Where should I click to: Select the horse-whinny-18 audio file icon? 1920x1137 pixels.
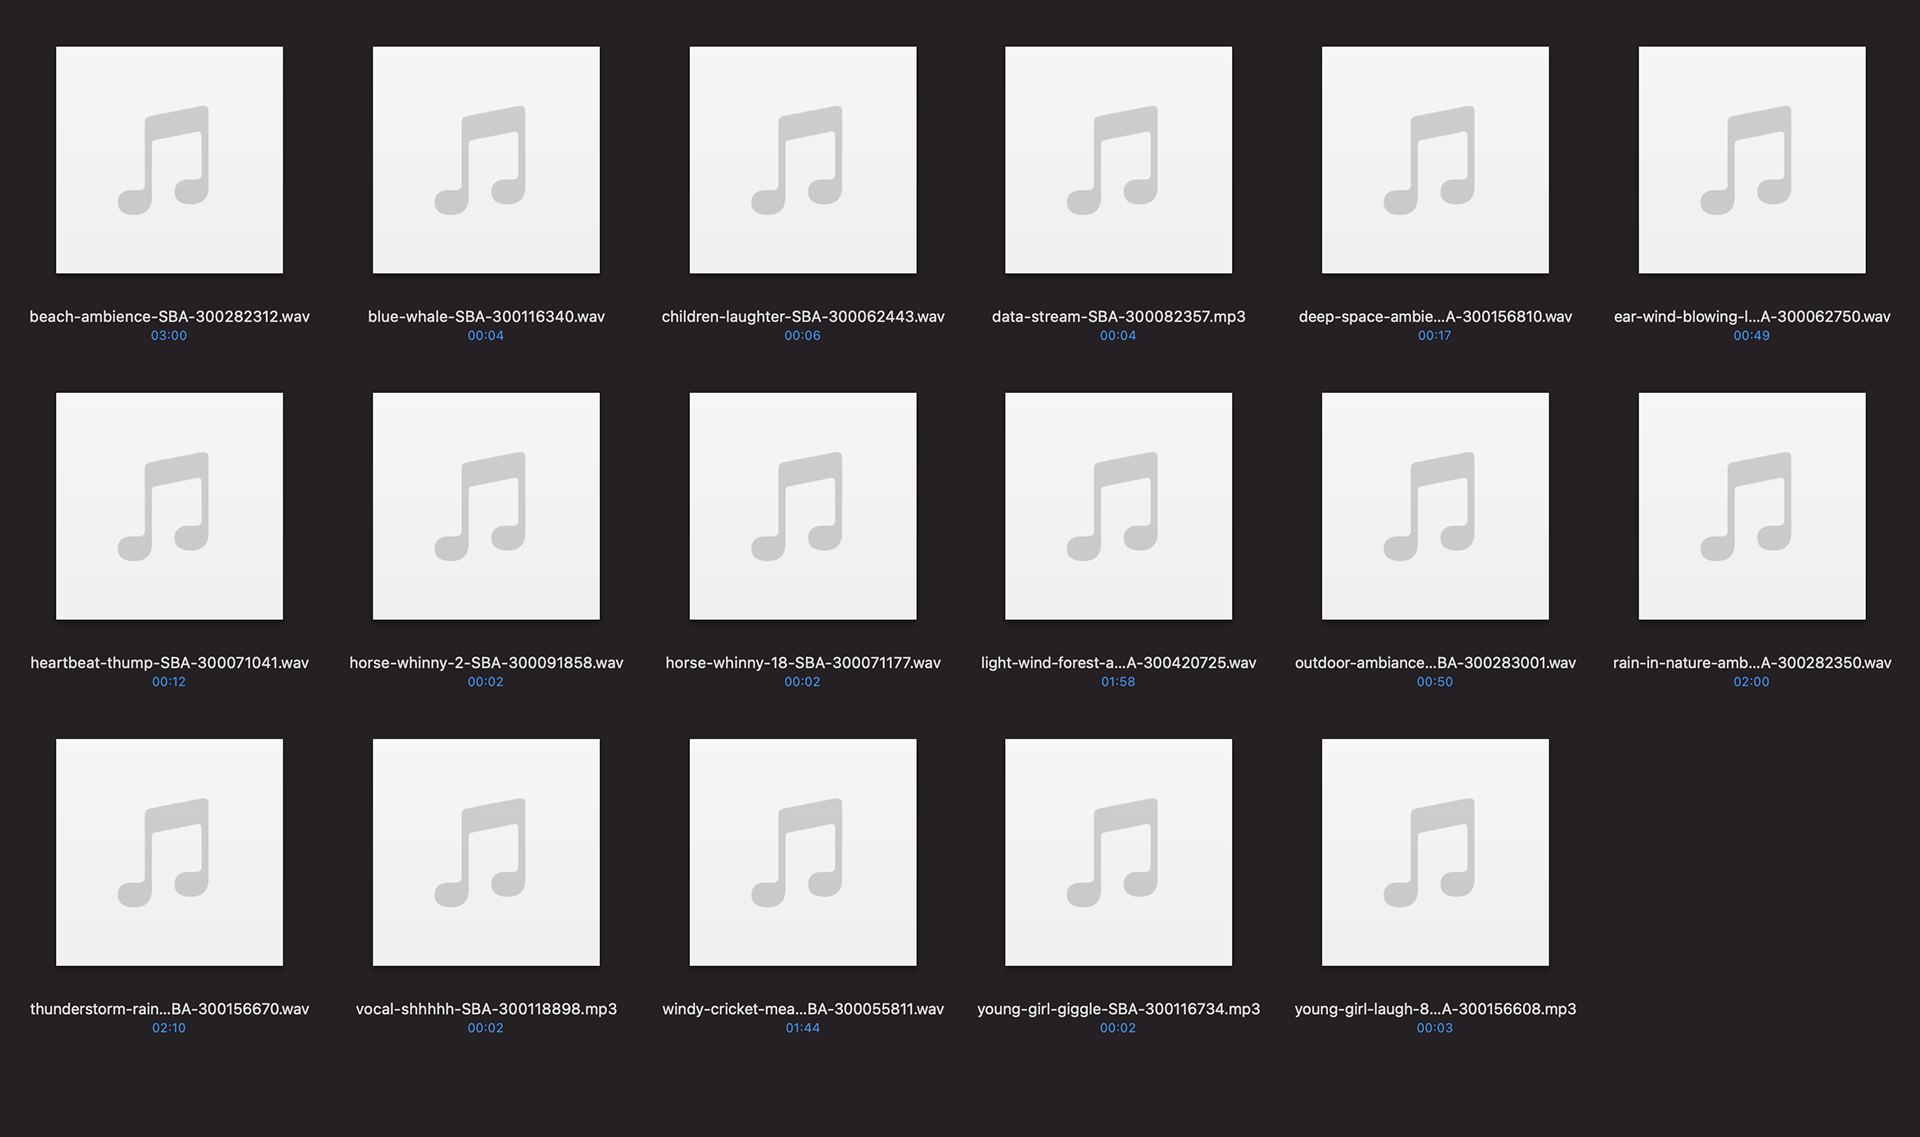click(803, 506)
